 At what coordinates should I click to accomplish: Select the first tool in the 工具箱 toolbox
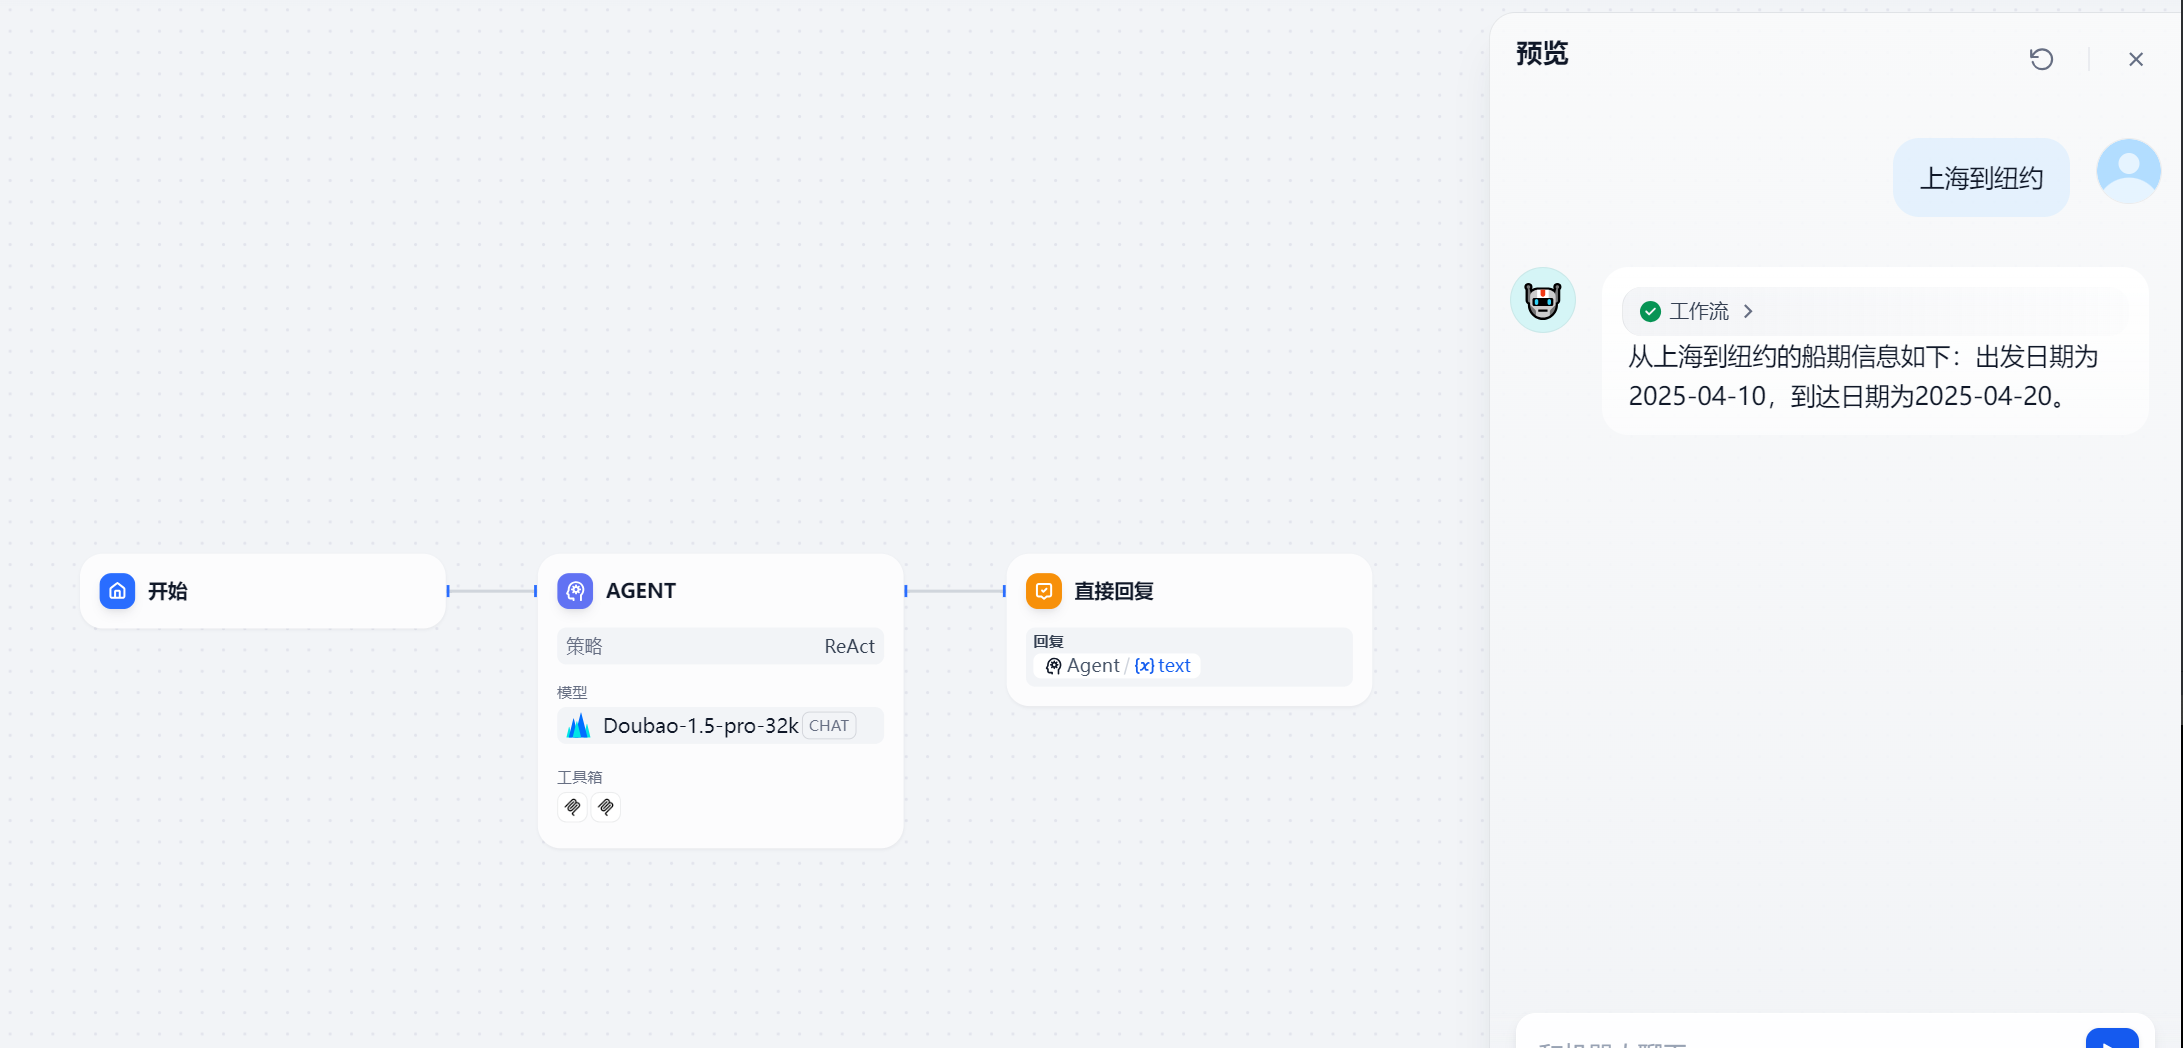(x=571, y=807)
